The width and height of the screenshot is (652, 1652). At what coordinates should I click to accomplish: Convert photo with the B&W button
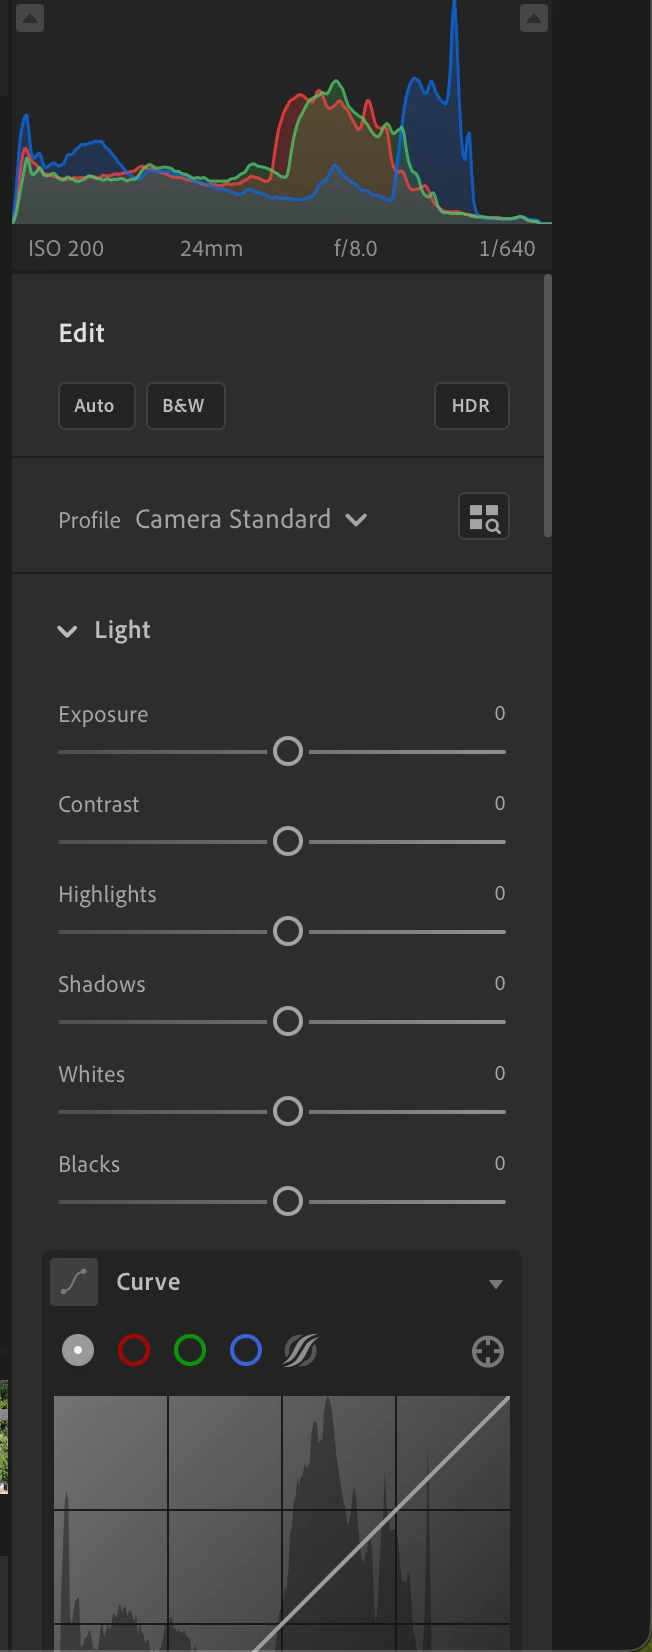[185, 406]
